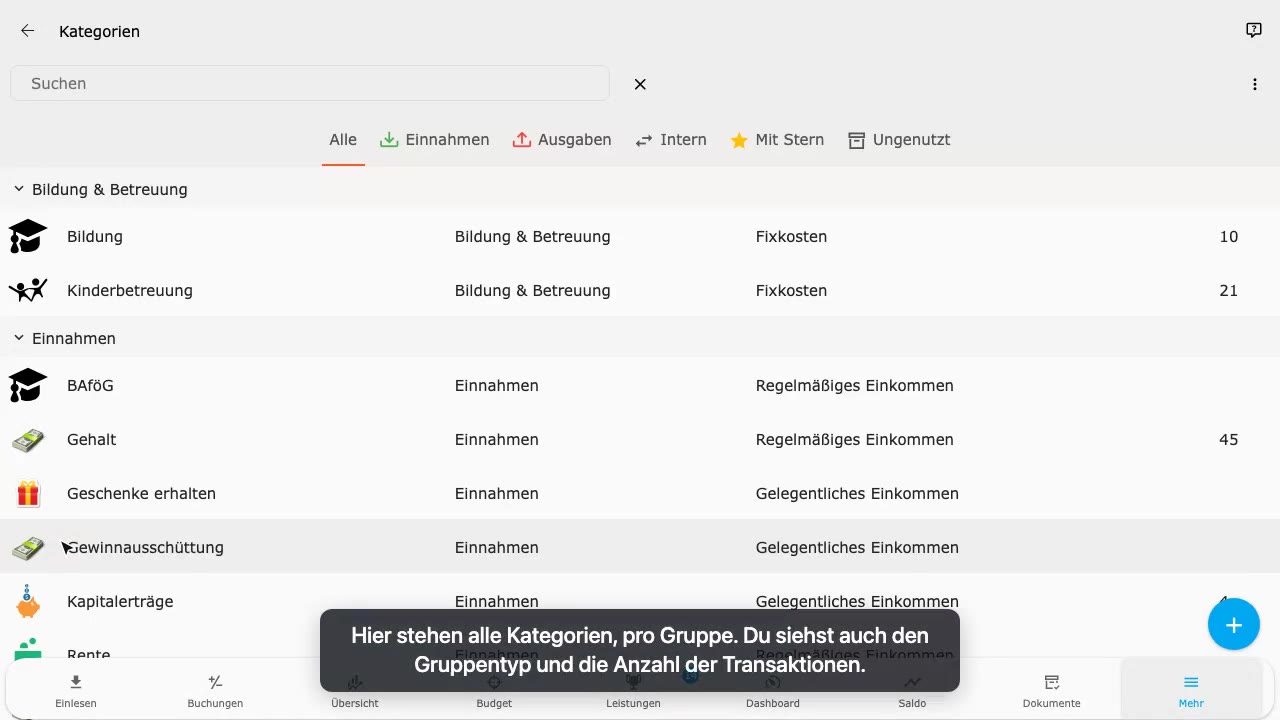Open Dokumente in the bottom navigation

point(1052,690)
